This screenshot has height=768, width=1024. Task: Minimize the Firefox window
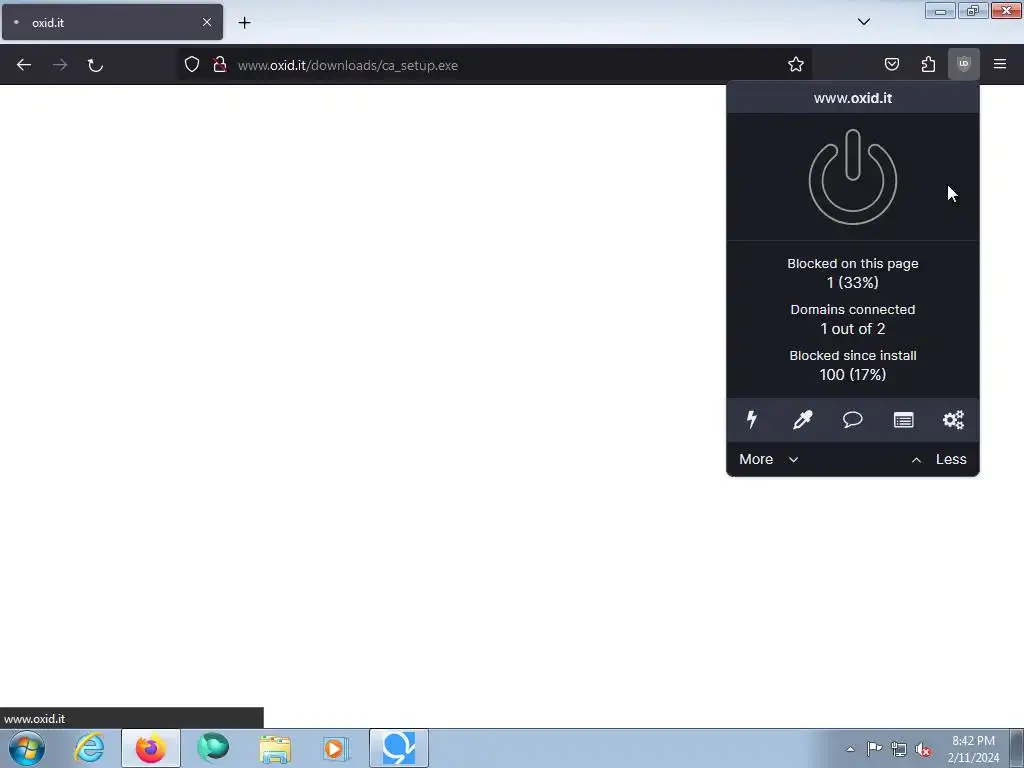coord(940,10)
